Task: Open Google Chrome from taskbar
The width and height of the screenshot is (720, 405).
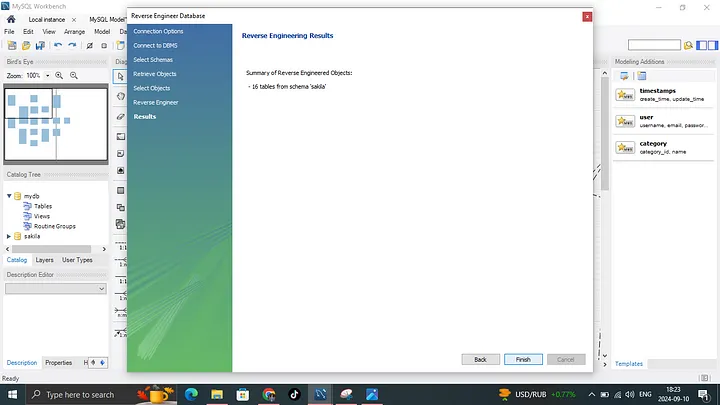Action: coord(269,394)
